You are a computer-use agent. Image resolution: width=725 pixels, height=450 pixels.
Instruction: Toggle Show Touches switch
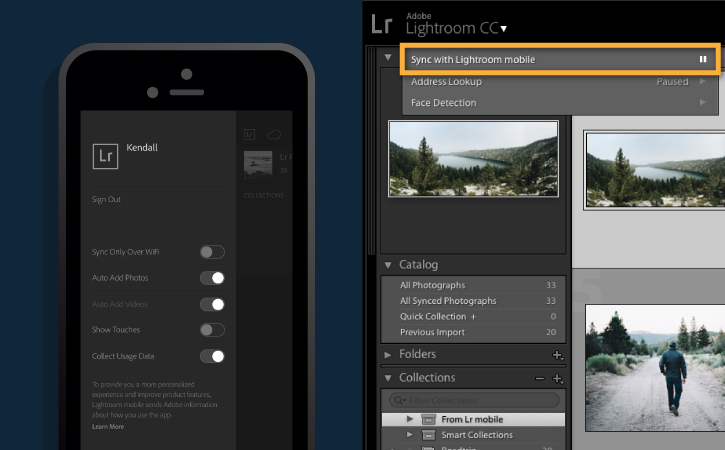[212, 330]
